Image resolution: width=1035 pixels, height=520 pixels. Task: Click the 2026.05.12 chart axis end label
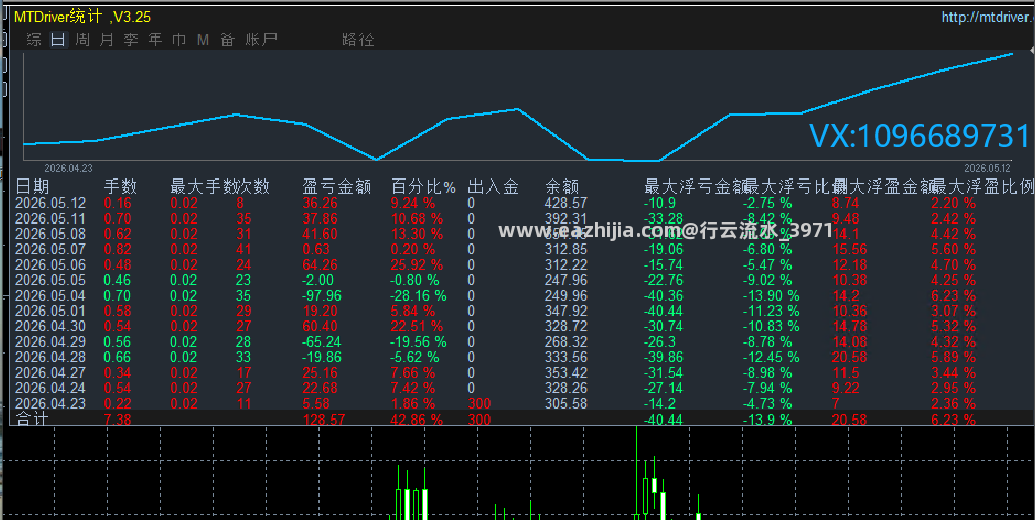[987, 168]
